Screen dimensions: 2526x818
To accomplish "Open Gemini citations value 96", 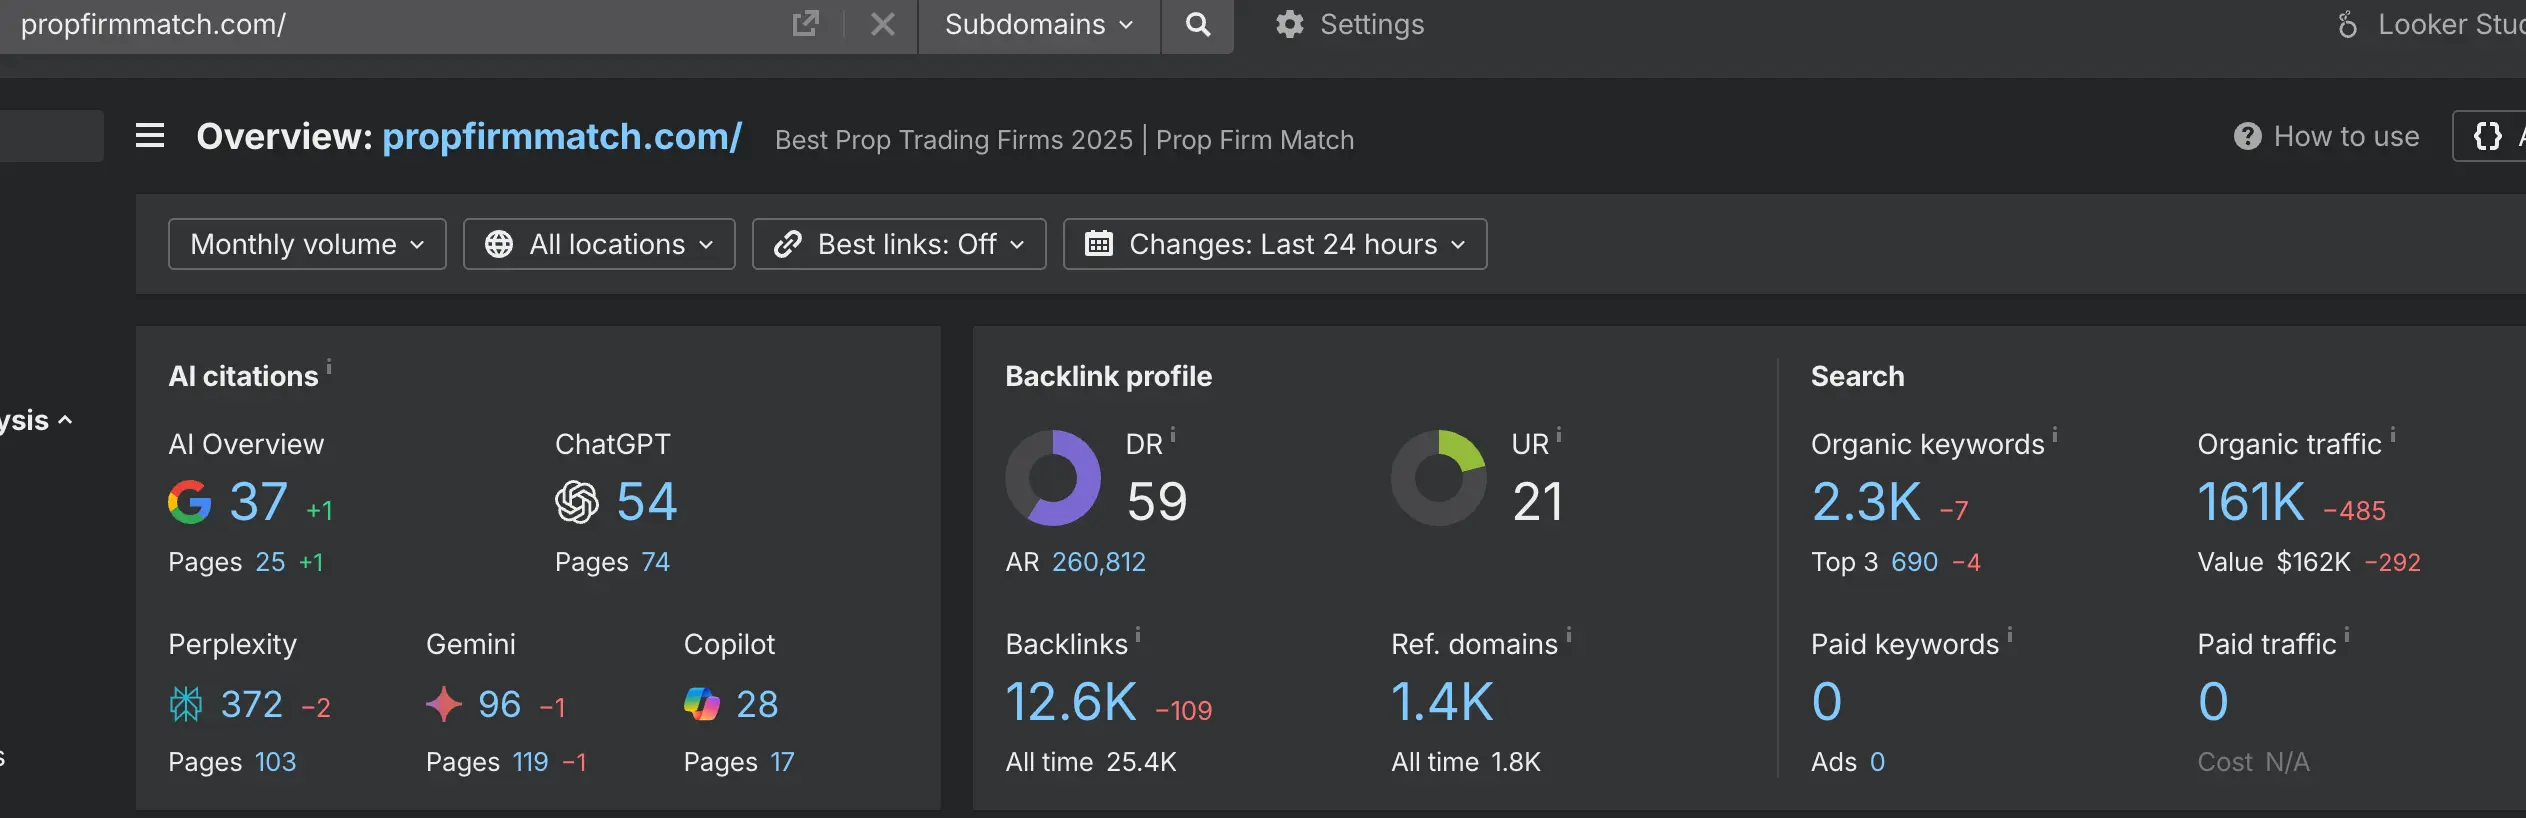I will tap(500, 705).
